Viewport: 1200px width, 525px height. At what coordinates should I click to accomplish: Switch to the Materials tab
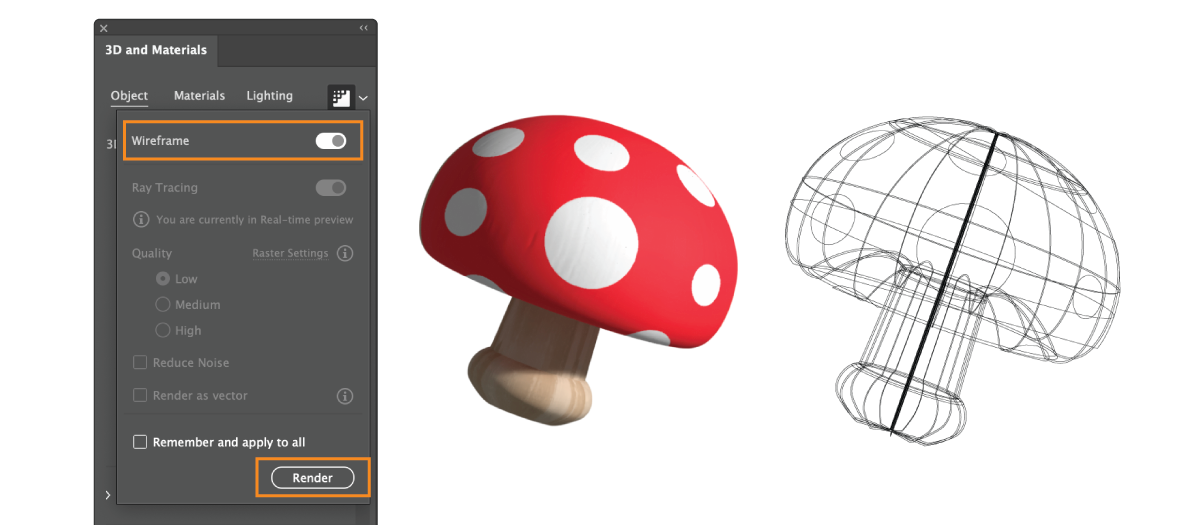[x=199, y=96]
